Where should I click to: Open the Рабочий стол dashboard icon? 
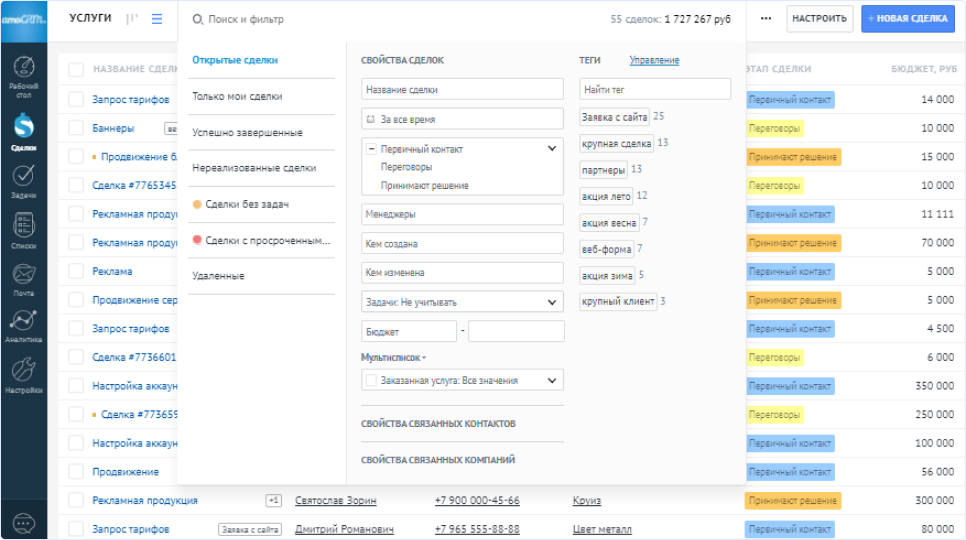pos(23,76)
